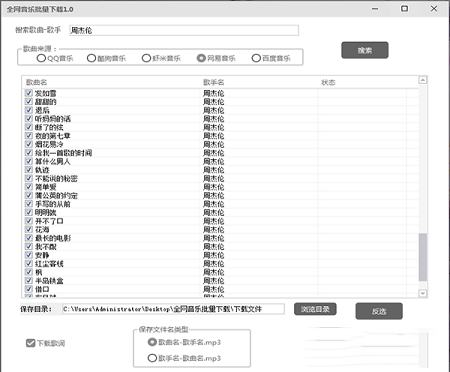Select the song name 红尘客栈

[x=49, y=264]
